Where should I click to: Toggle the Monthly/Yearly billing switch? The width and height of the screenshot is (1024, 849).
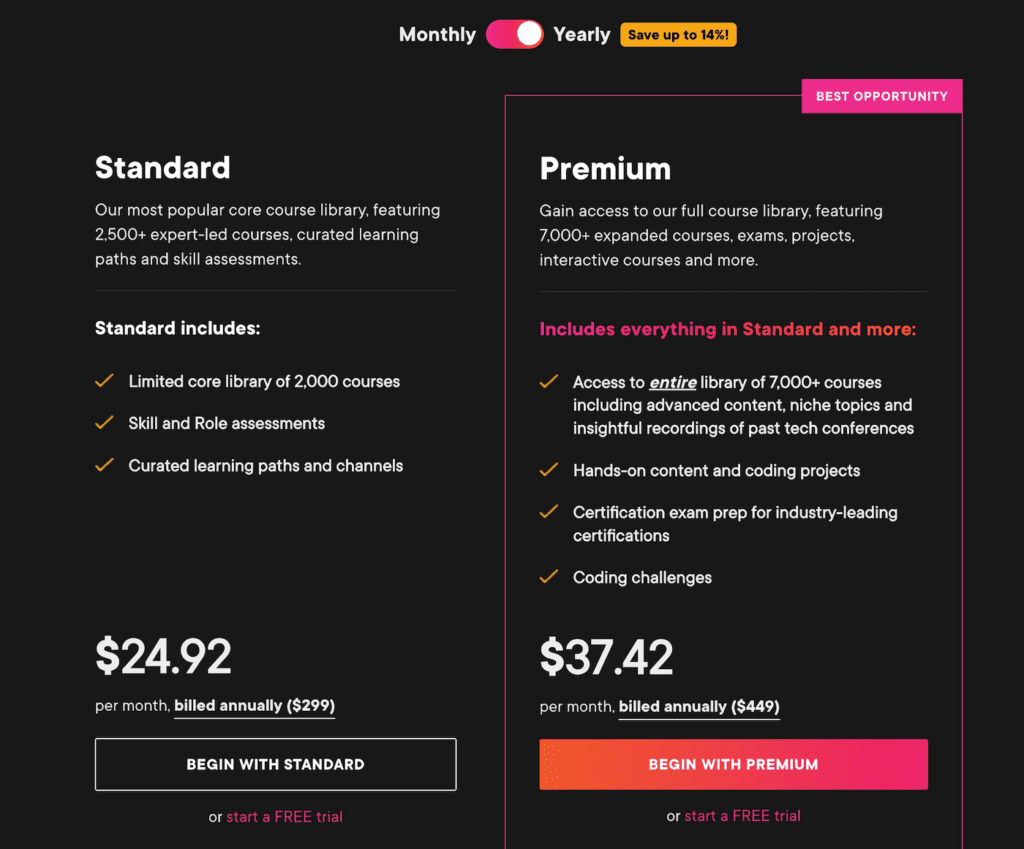click(514, 33)
